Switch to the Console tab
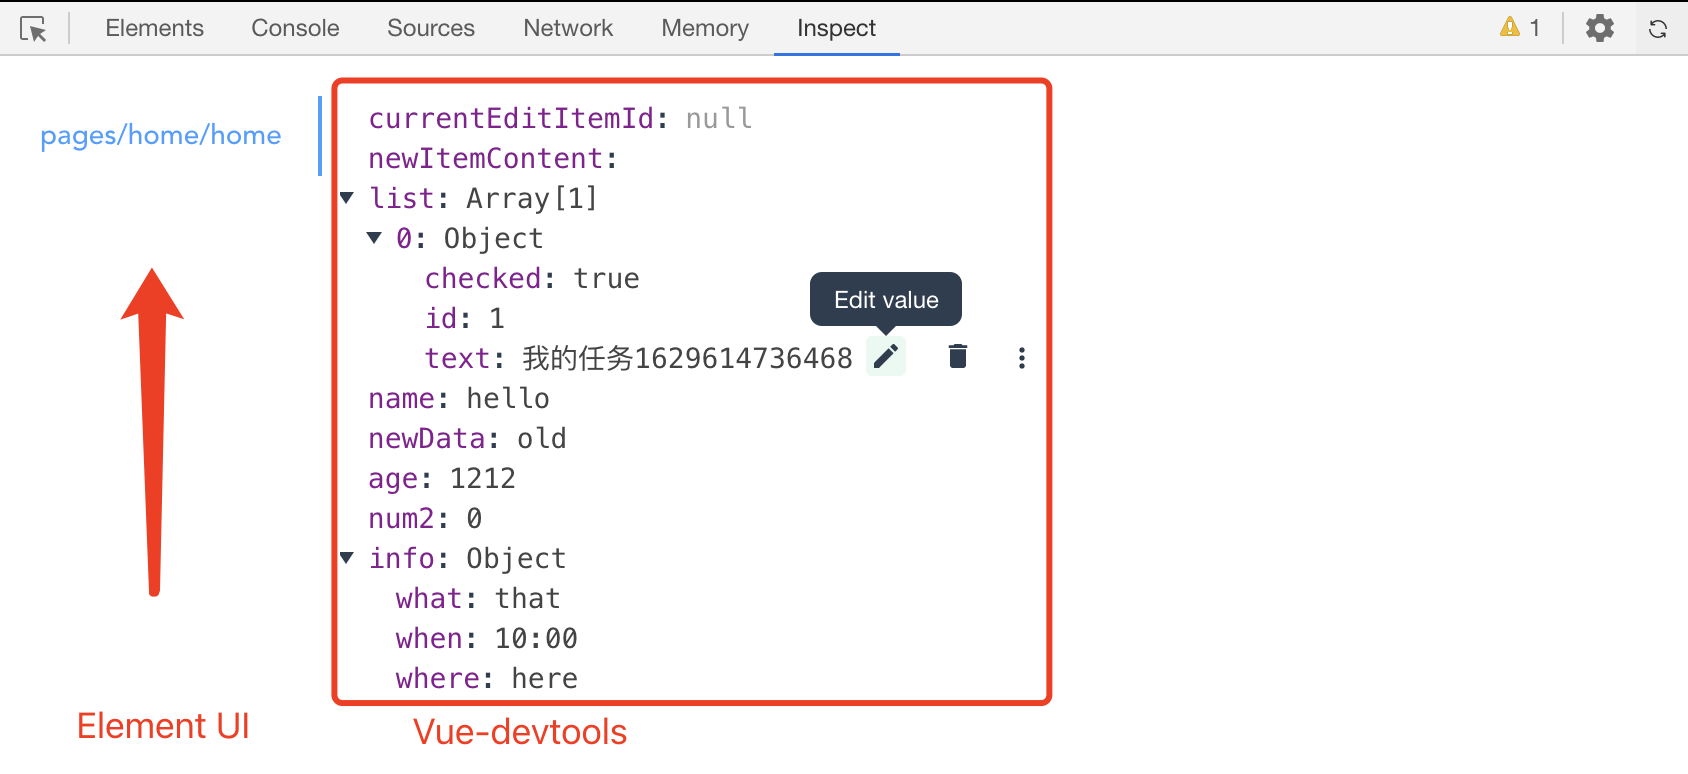 (295, 28)
